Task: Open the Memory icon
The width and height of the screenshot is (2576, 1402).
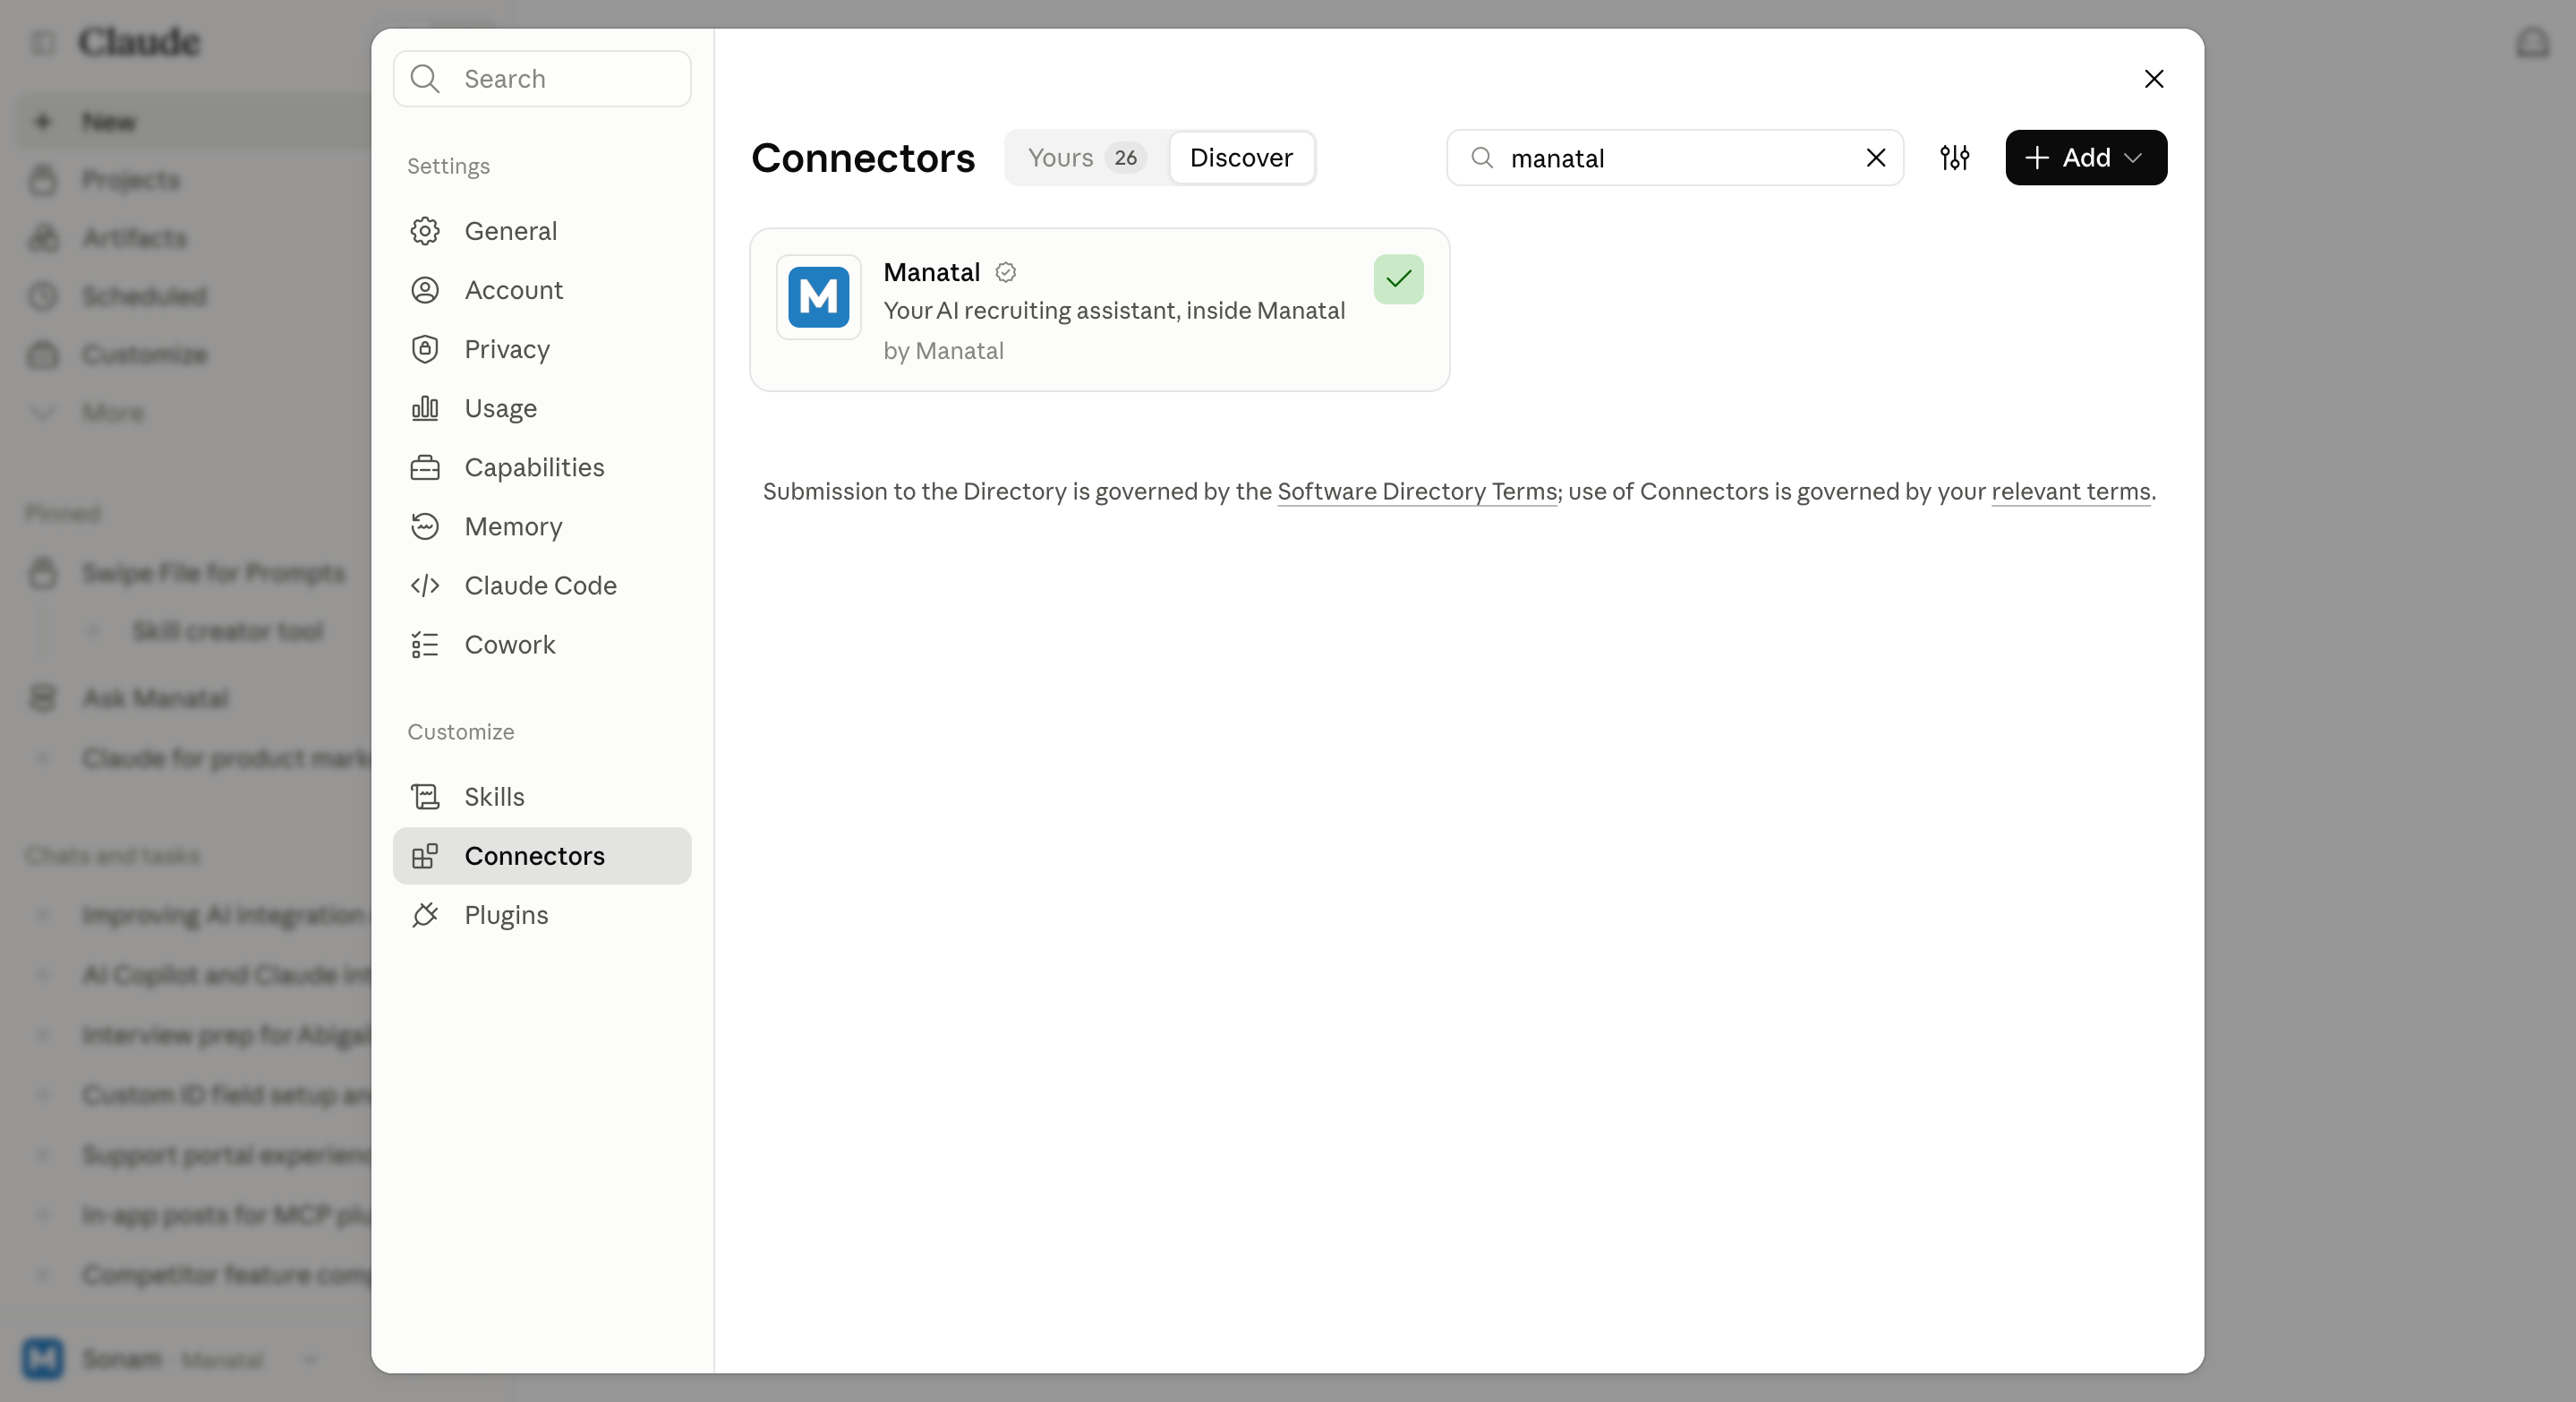Action: click(425, 526)
